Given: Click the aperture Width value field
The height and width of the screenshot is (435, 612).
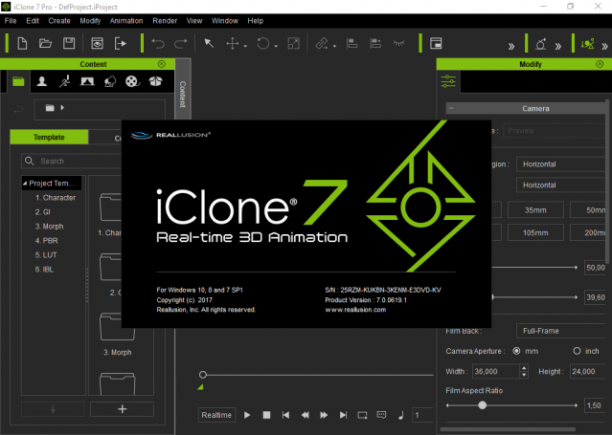Looking at the screenshot, I should click(x=495, y=371).
